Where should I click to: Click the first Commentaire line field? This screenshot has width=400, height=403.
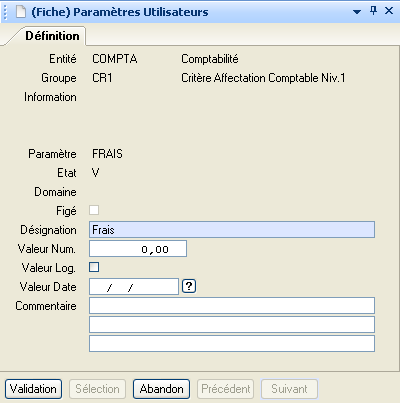point(232,306)
